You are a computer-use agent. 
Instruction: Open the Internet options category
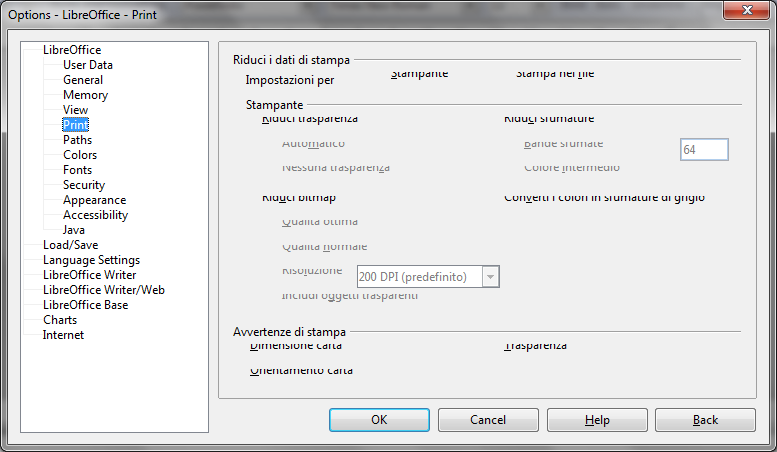point(63,335)
